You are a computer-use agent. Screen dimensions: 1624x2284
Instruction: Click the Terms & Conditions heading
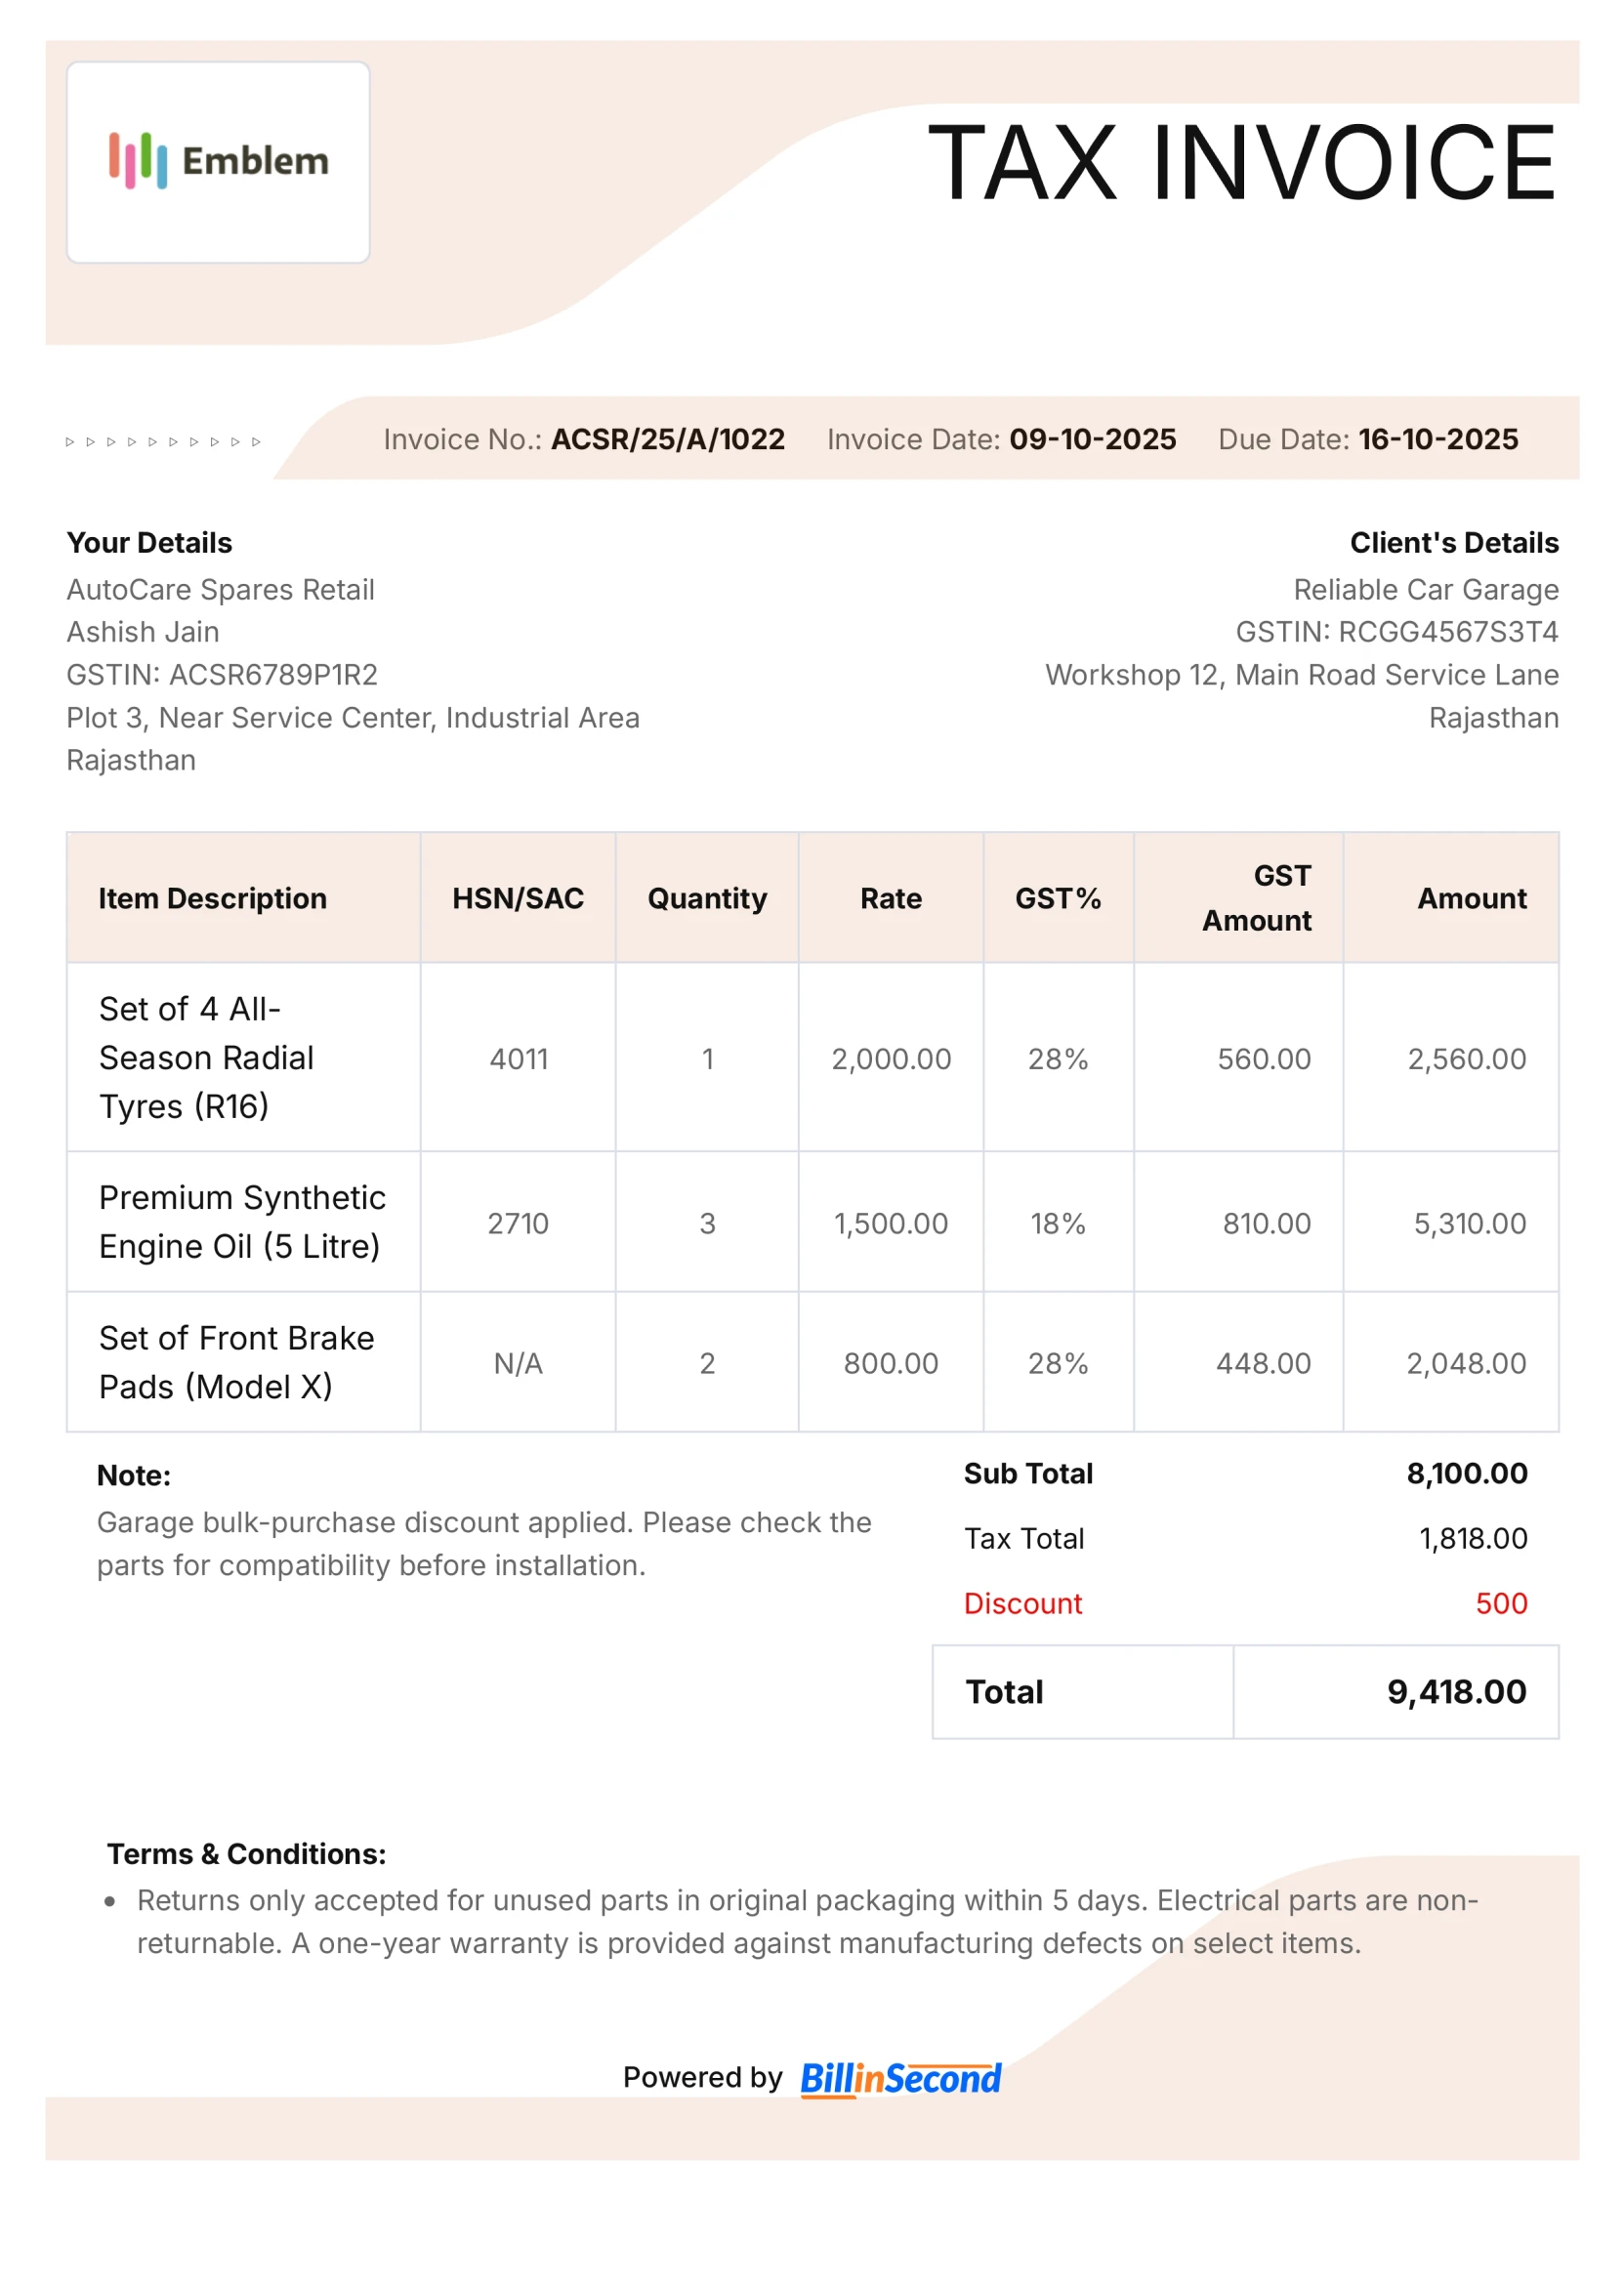pos(246,1853)
